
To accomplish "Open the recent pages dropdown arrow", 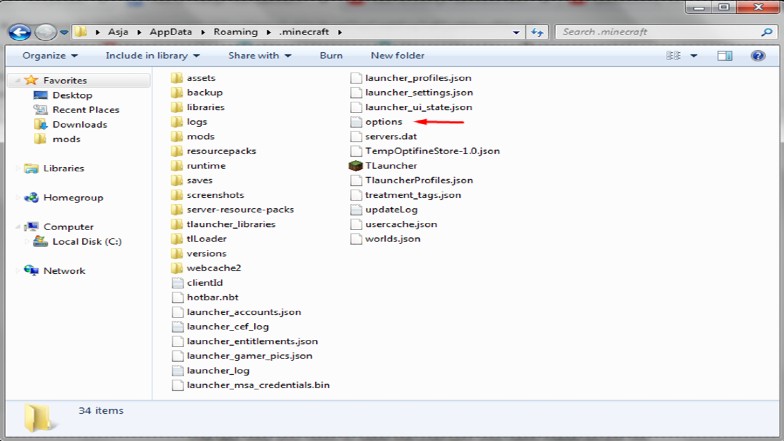I will 64,32.
